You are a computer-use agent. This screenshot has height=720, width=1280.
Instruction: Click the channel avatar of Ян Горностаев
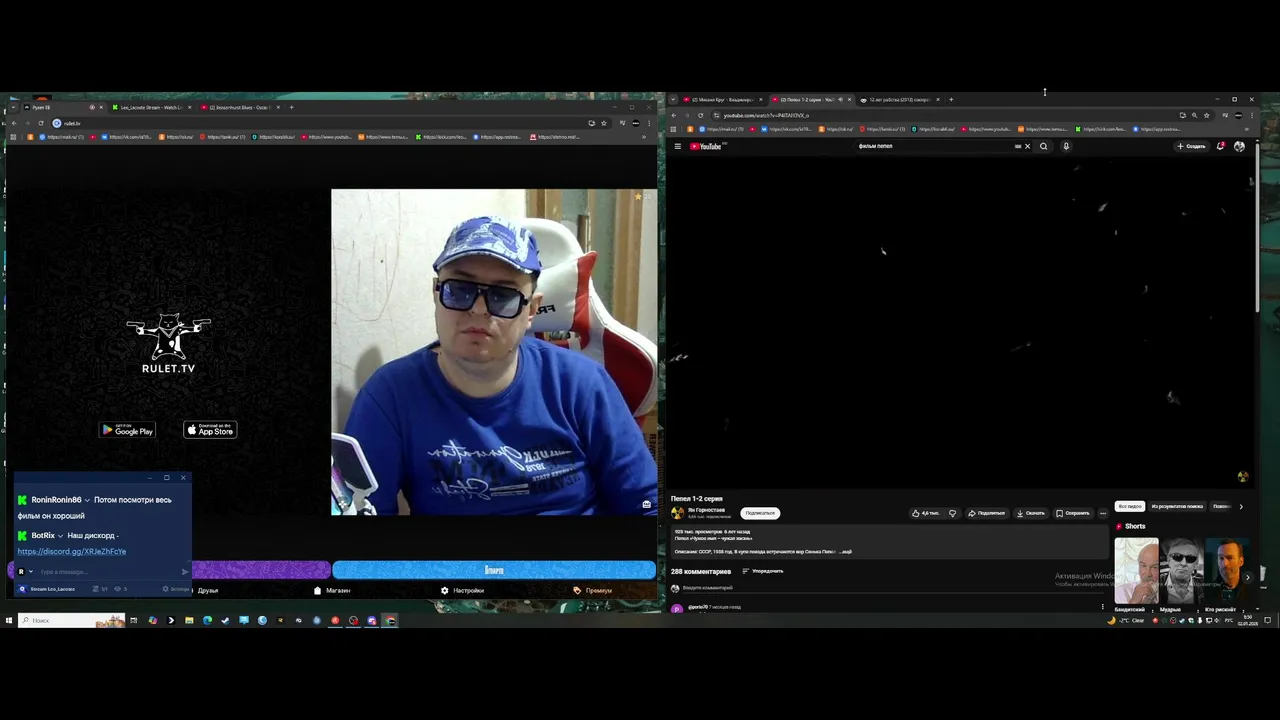(677, 513)
